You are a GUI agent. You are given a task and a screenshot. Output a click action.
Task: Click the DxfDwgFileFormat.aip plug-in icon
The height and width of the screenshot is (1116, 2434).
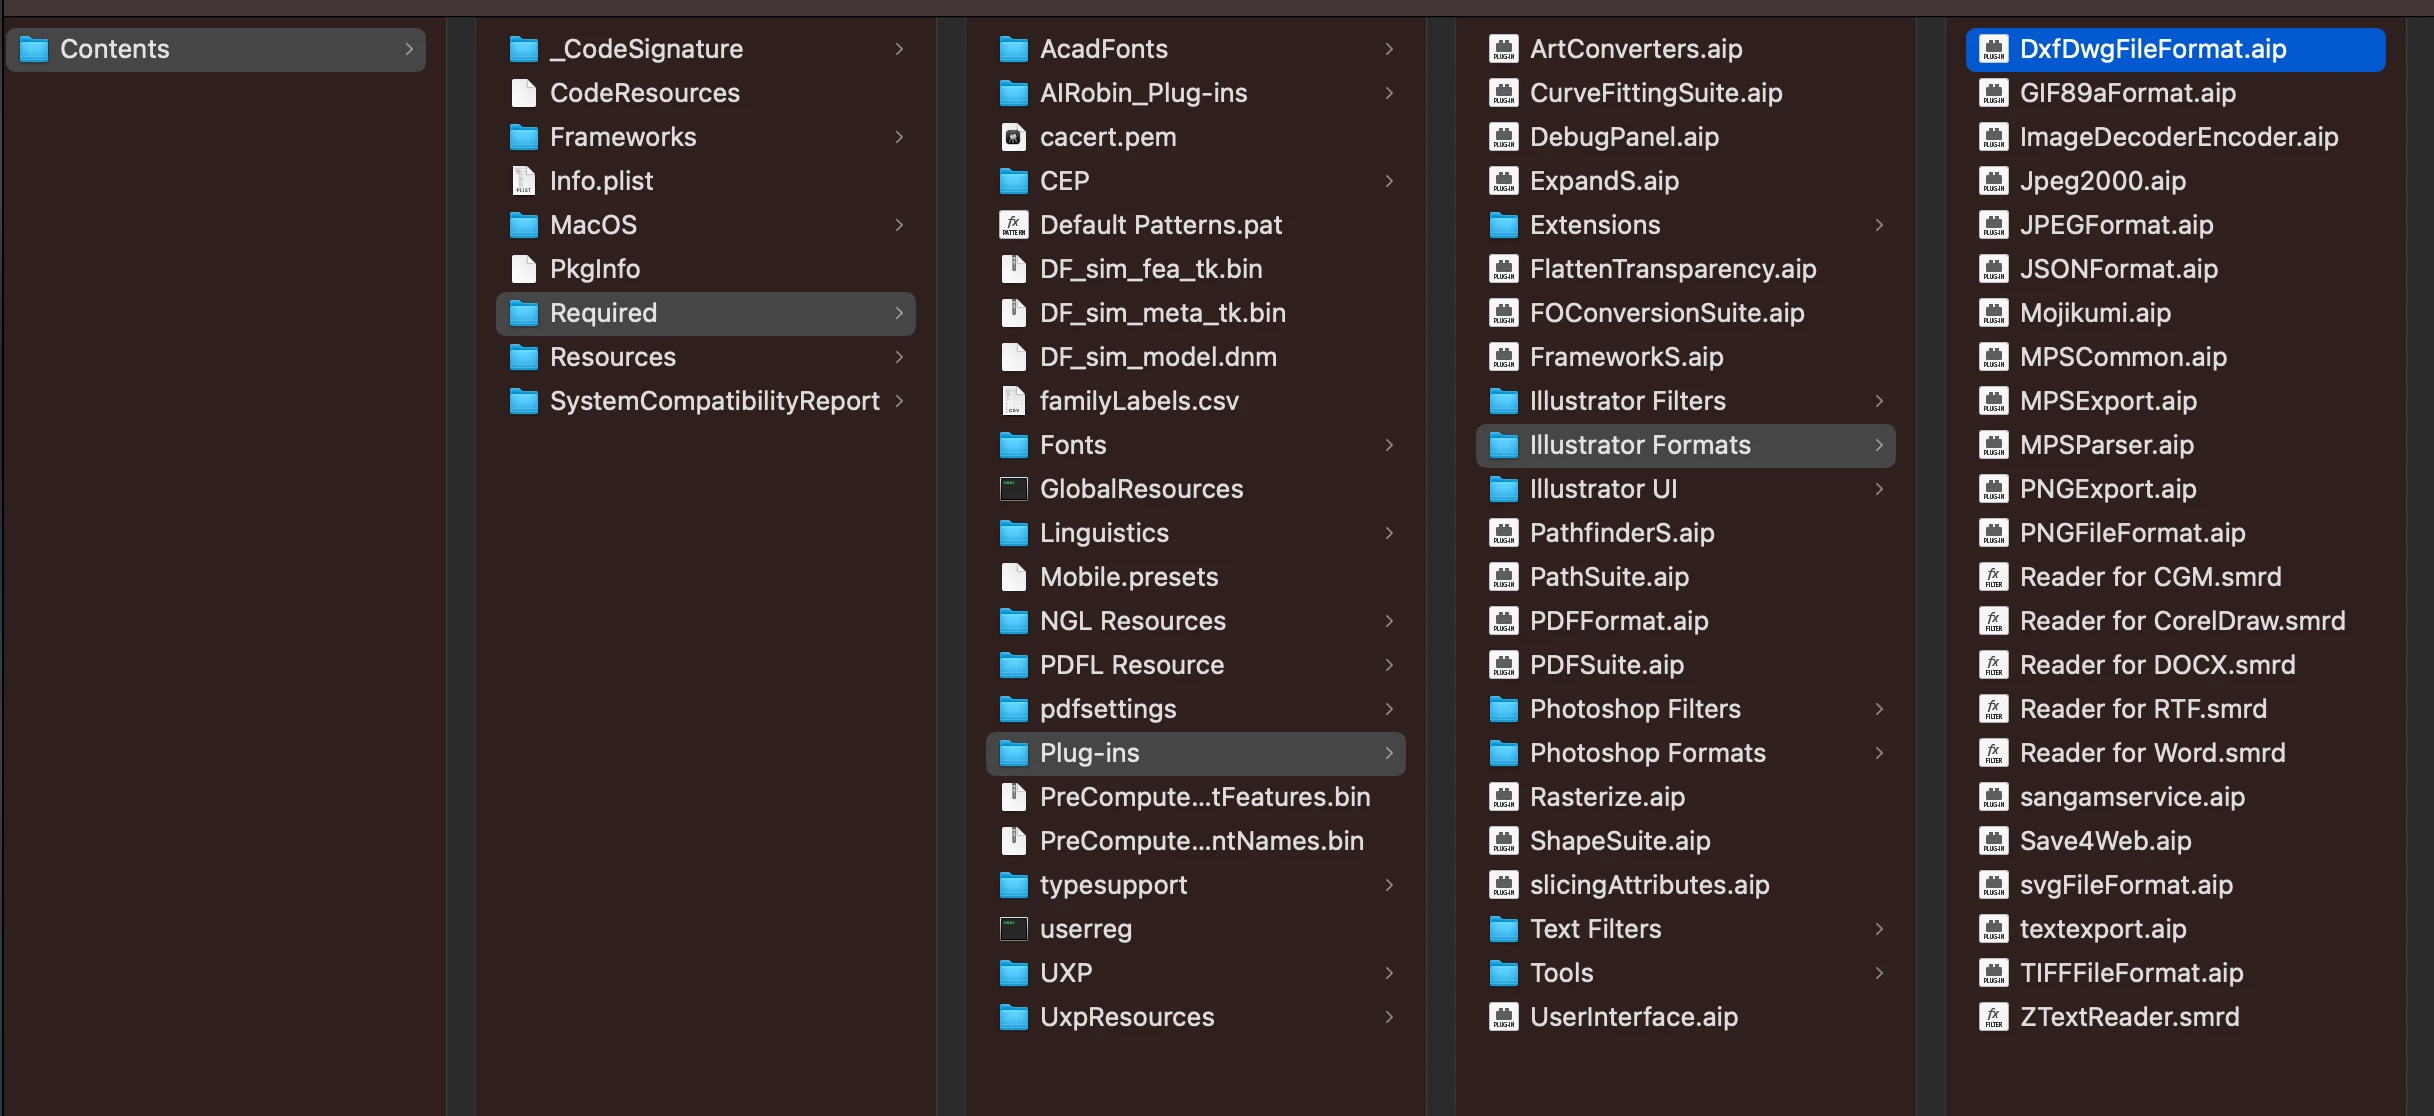coord(1993,49)
